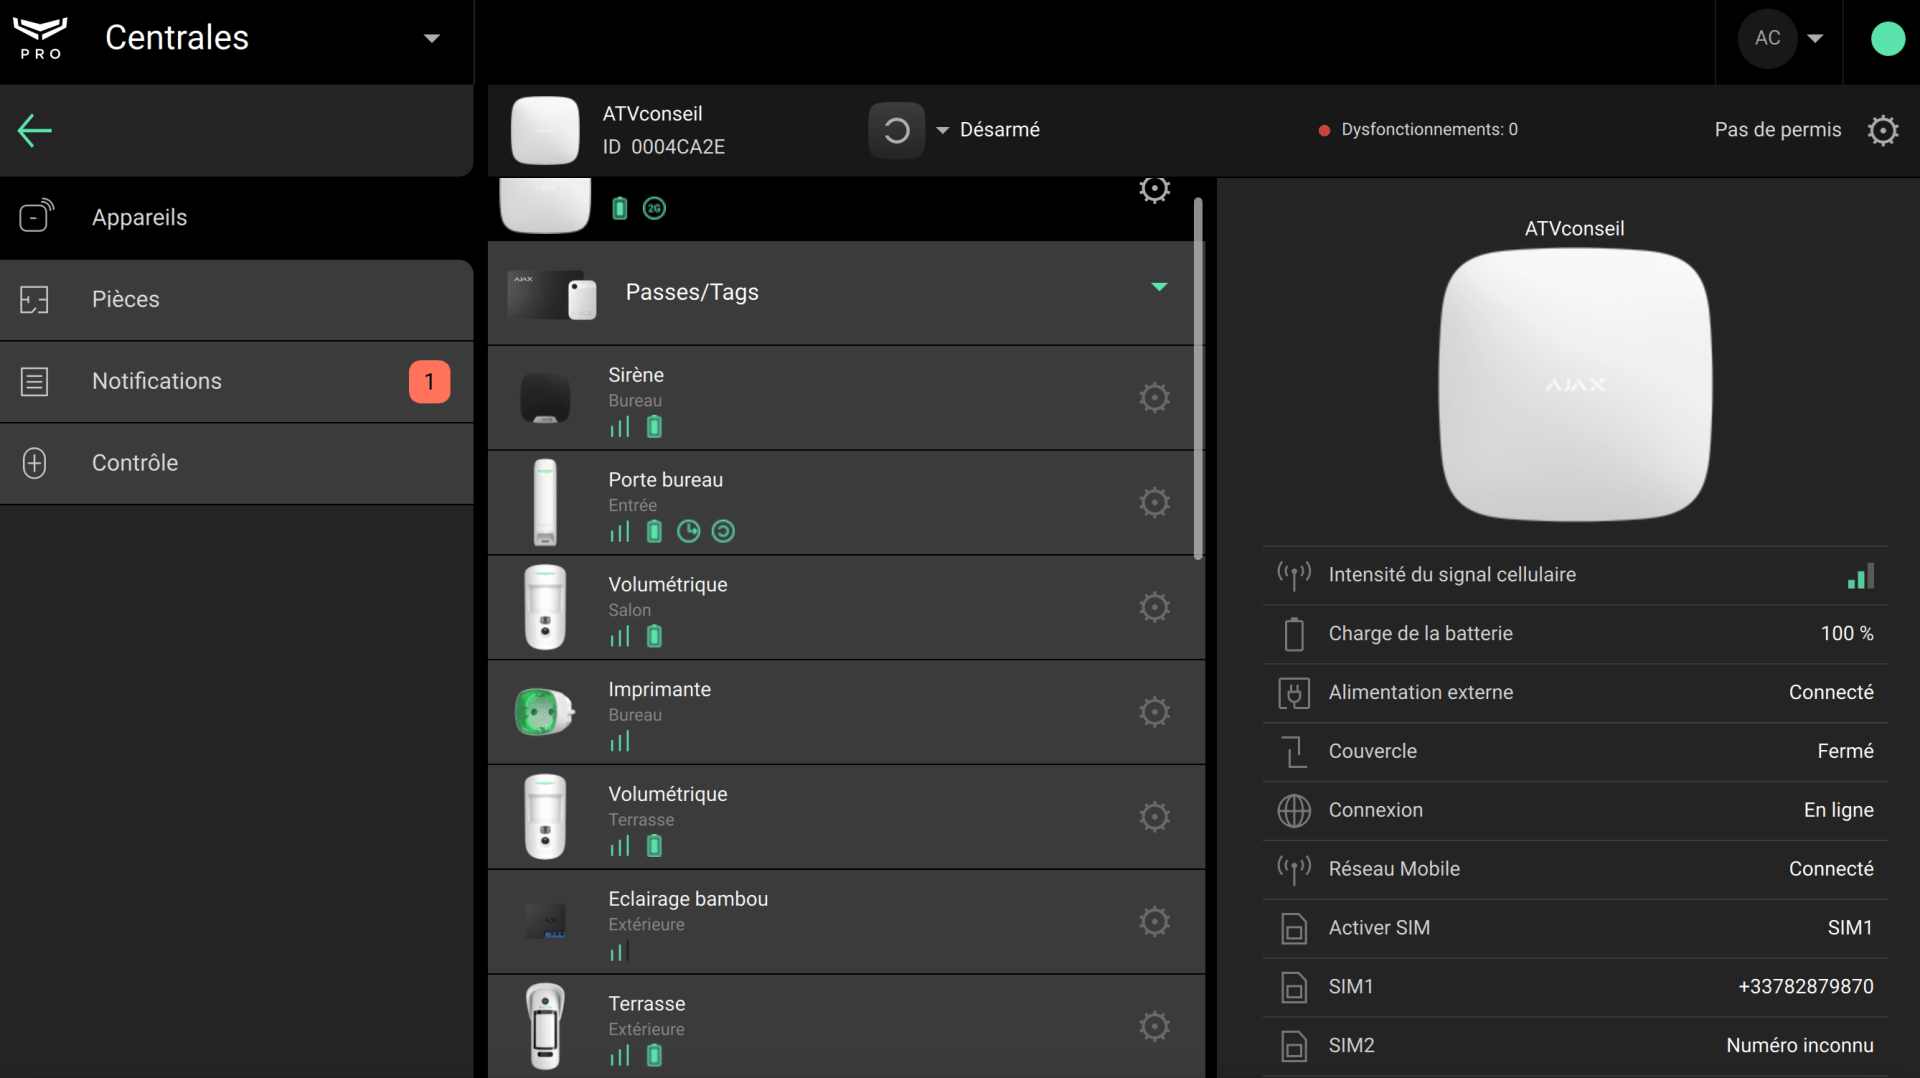This screenshot has height=1078, width=1920.
Task: Click the 2G network icon on hub row
Action: (654, 208)
